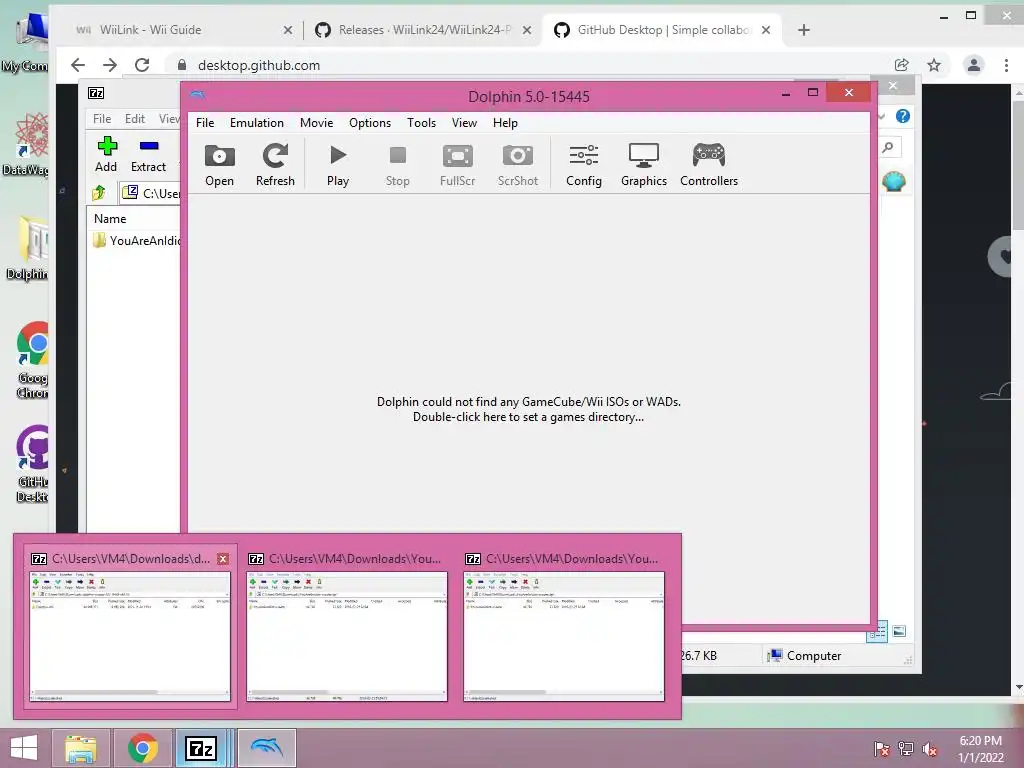This screenshot has height=768, width=1024.
Task: Open a new Chrome tab
Action: click(804, 30)
